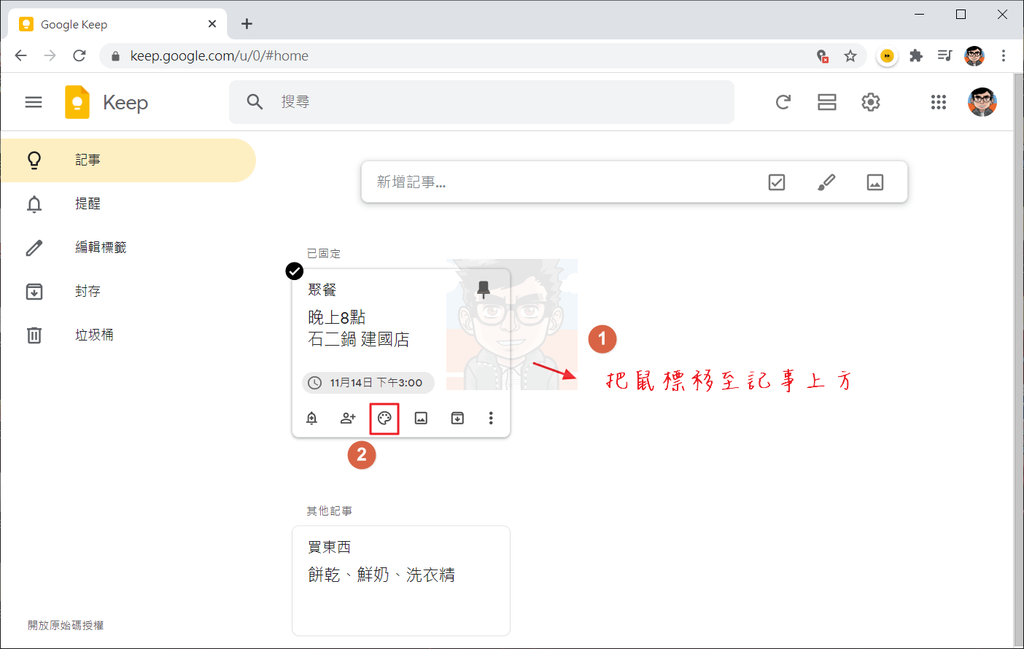Click the 晚上8點 text in note
Image resolution: width=1024 pixels, height=649 pixels.
click(x=337, y=317)
